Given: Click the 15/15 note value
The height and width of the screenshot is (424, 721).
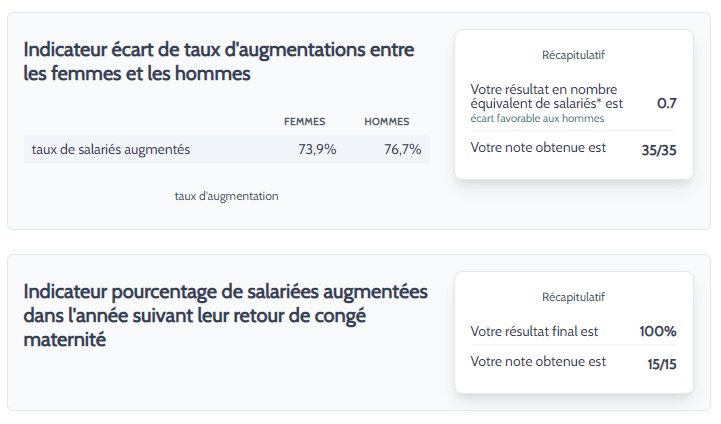Looking at the screenshot, I should pyautogui.click(x=662, y=365).
